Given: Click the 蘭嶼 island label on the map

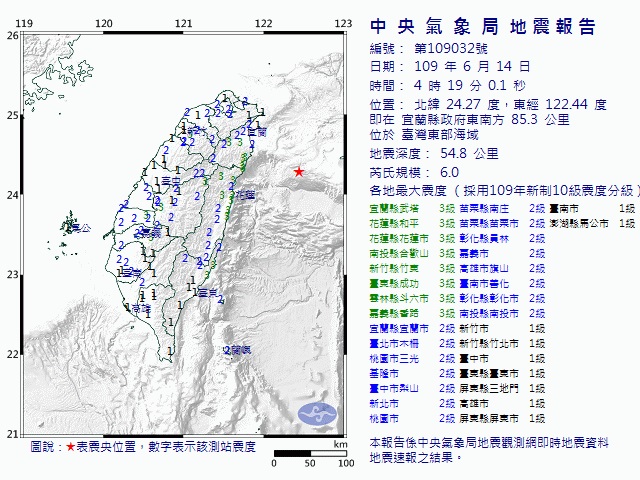Looking at the screenshot, I should pyautogui.click(x=241, y=350).
